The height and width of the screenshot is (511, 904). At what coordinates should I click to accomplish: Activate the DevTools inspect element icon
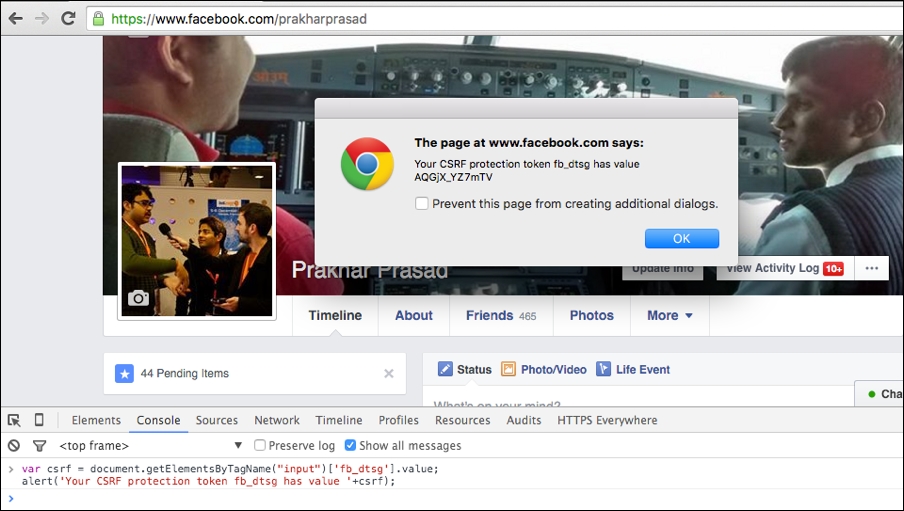(14, 420)
